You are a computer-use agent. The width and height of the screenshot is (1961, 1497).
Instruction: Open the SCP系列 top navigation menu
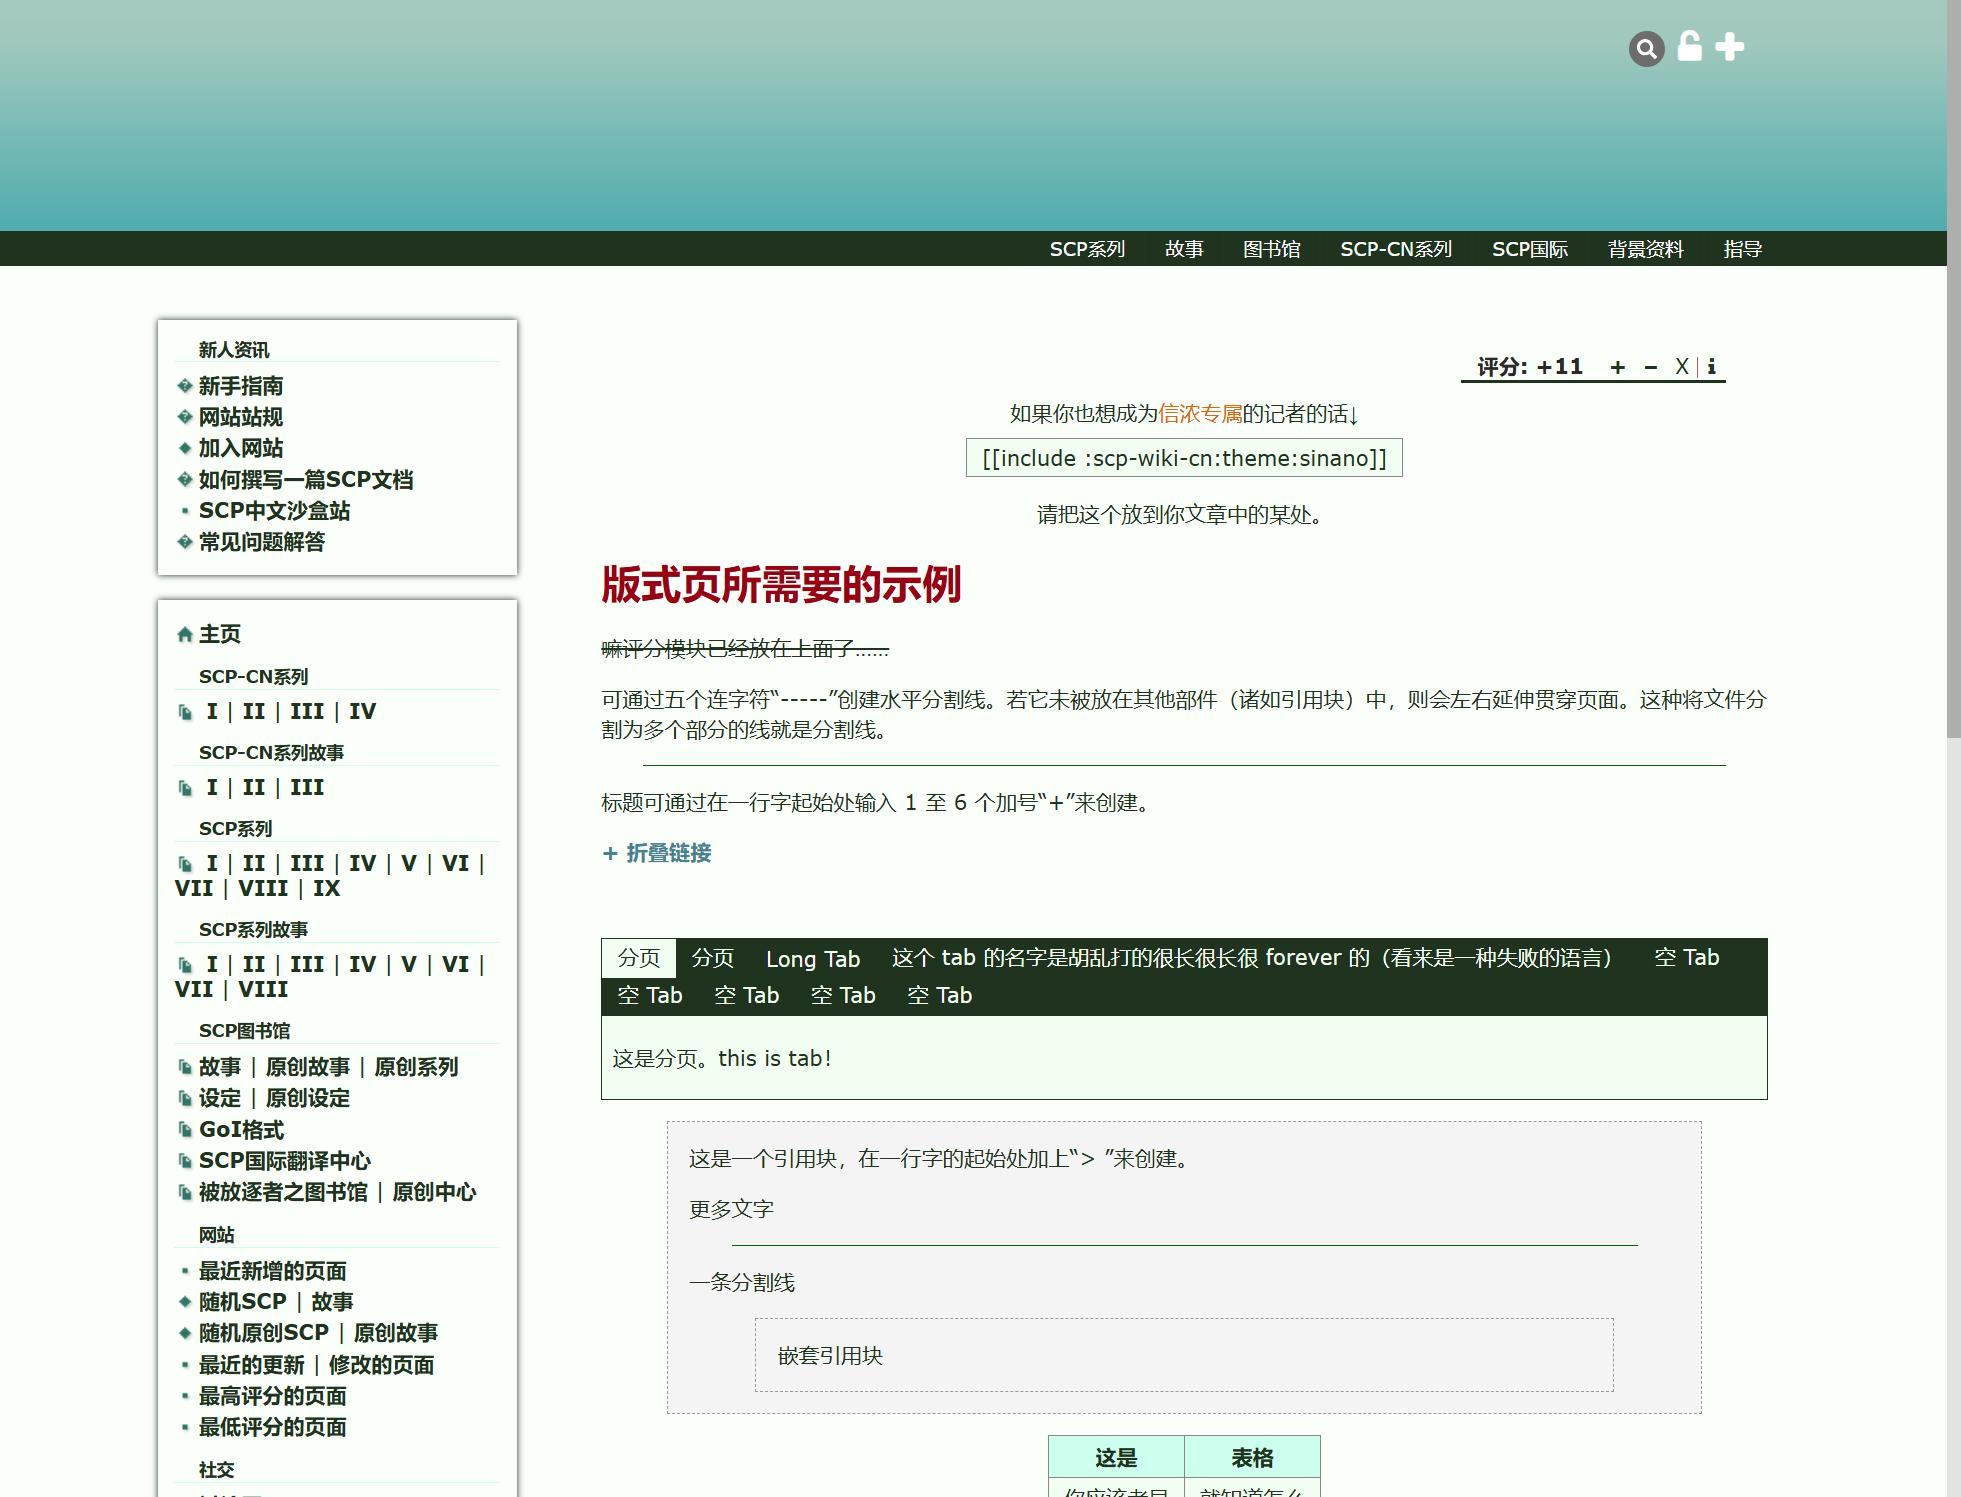tap(1087, 249)
